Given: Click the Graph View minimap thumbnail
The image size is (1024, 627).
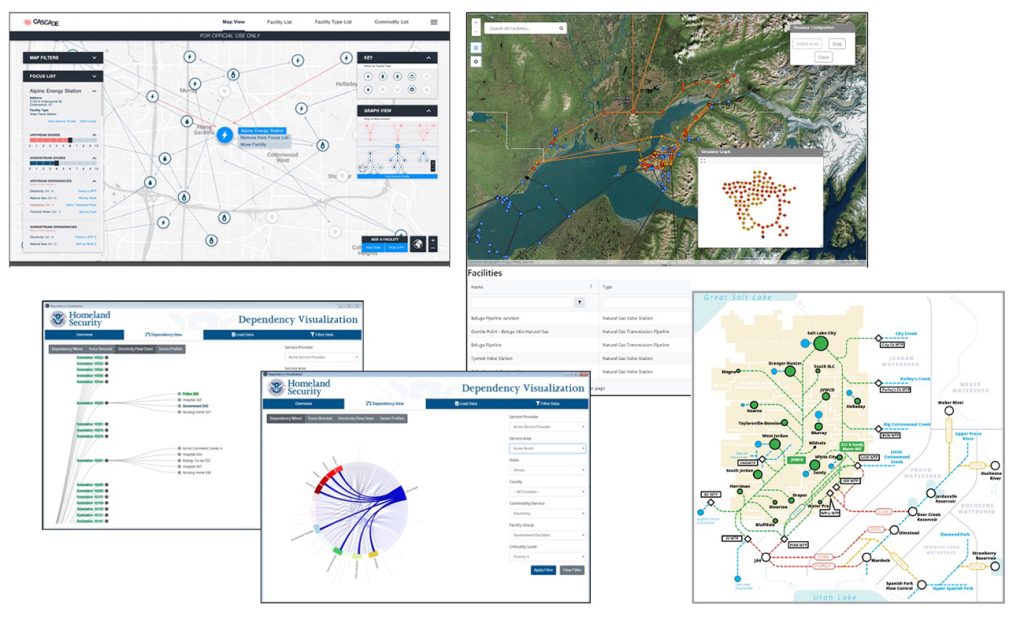Looking at the screenshot, I should [x=397, y=149].
